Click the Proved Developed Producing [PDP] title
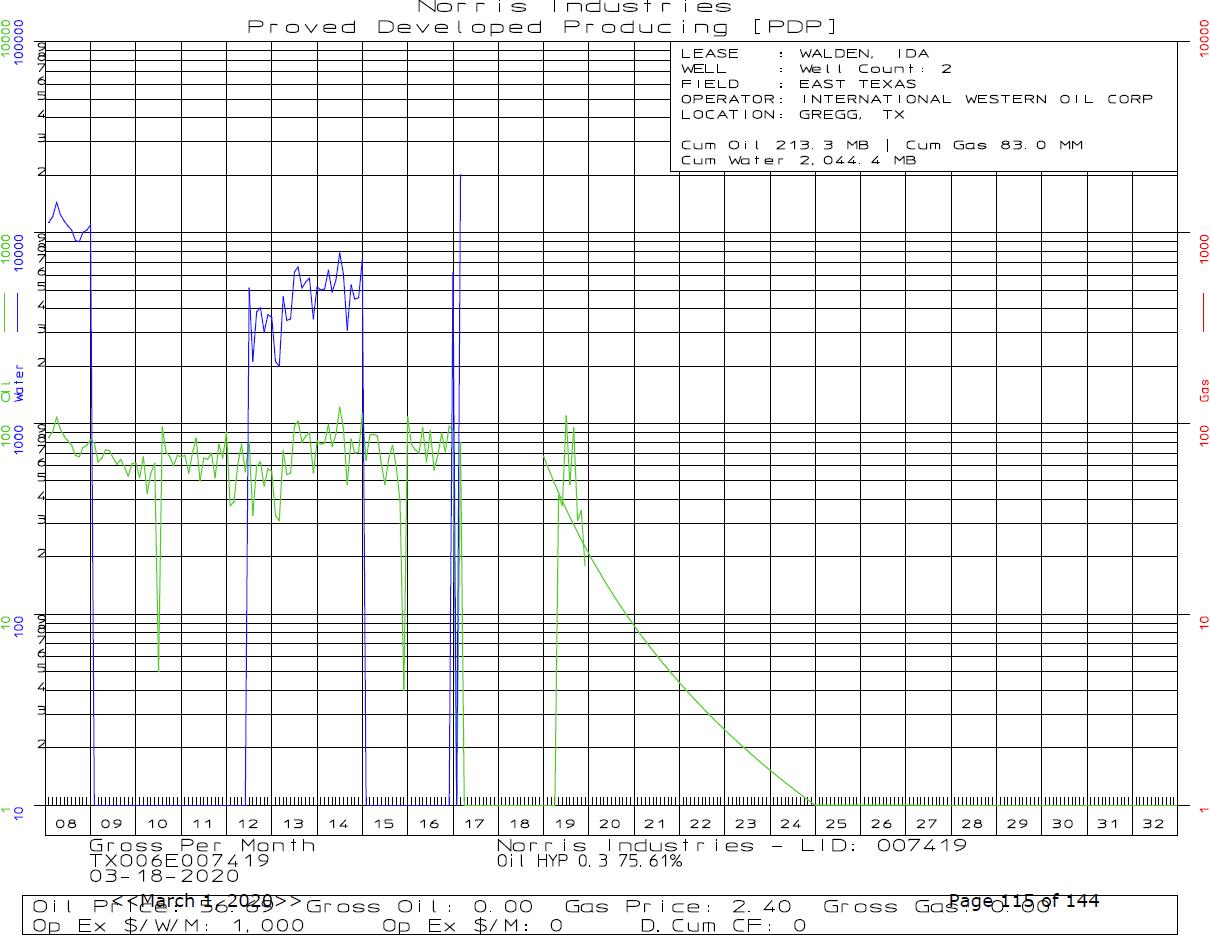1210x935 pixels. tap(543, 27)
